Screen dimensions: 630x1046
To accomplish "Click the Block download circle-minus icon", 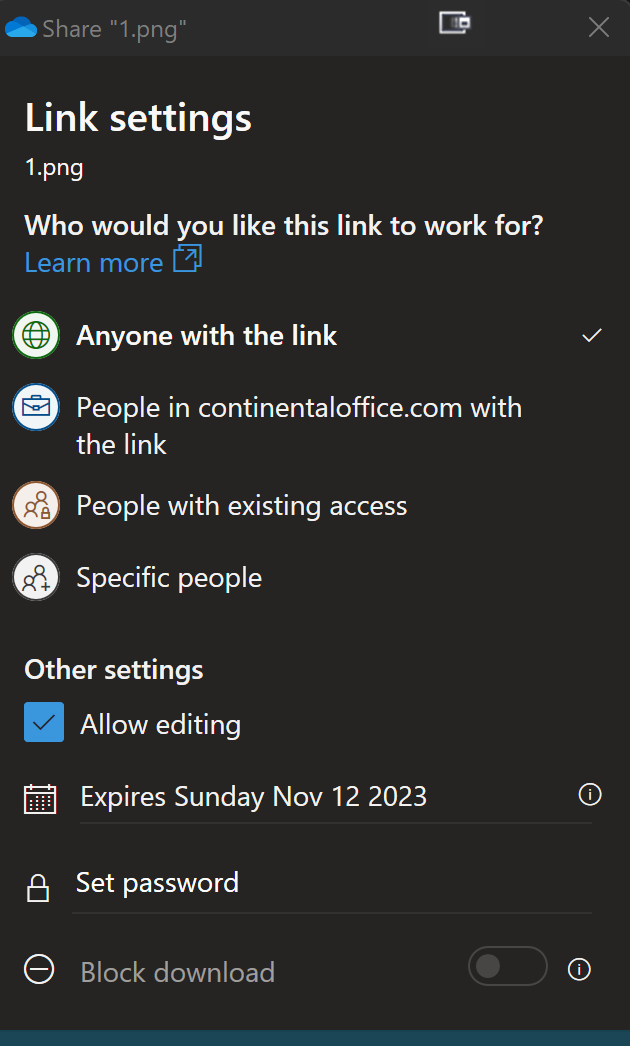I will 39,971.
